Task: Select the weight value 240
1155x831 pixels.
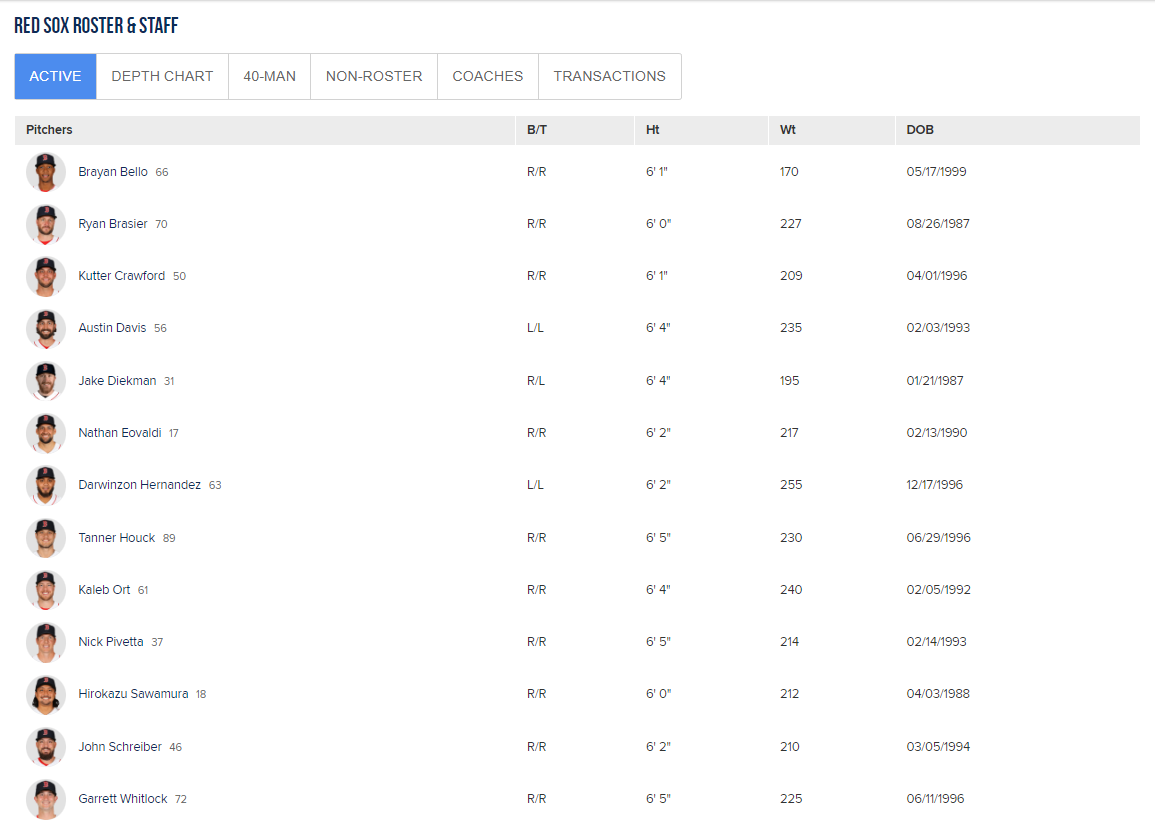Action: pyautogui.click(x=791, y=590)
